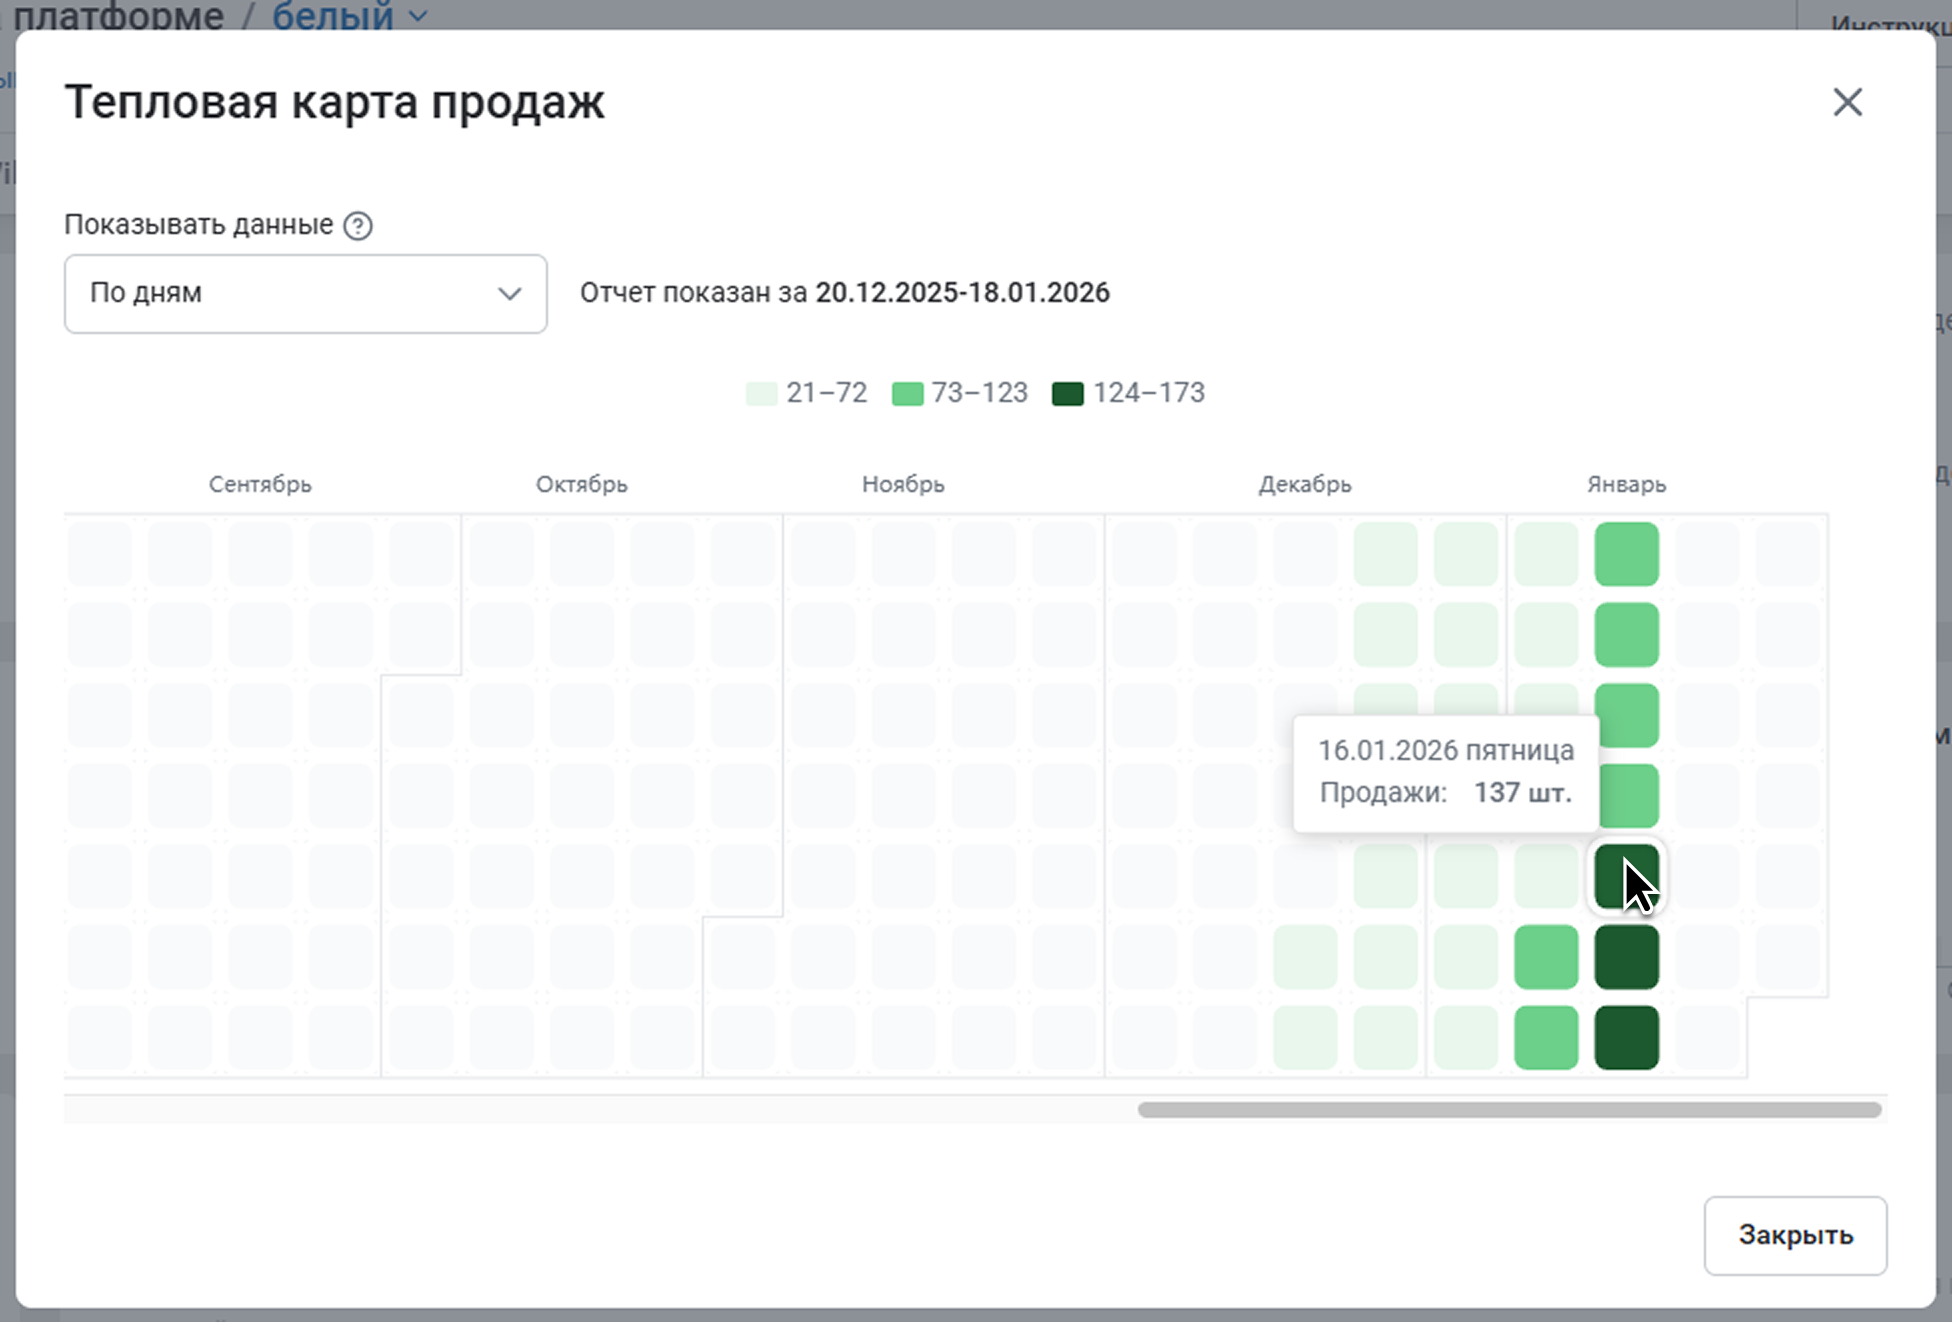Click the 21–72 legend color swatch
Screen dimensions: 1952x1322
pos(761,394)
